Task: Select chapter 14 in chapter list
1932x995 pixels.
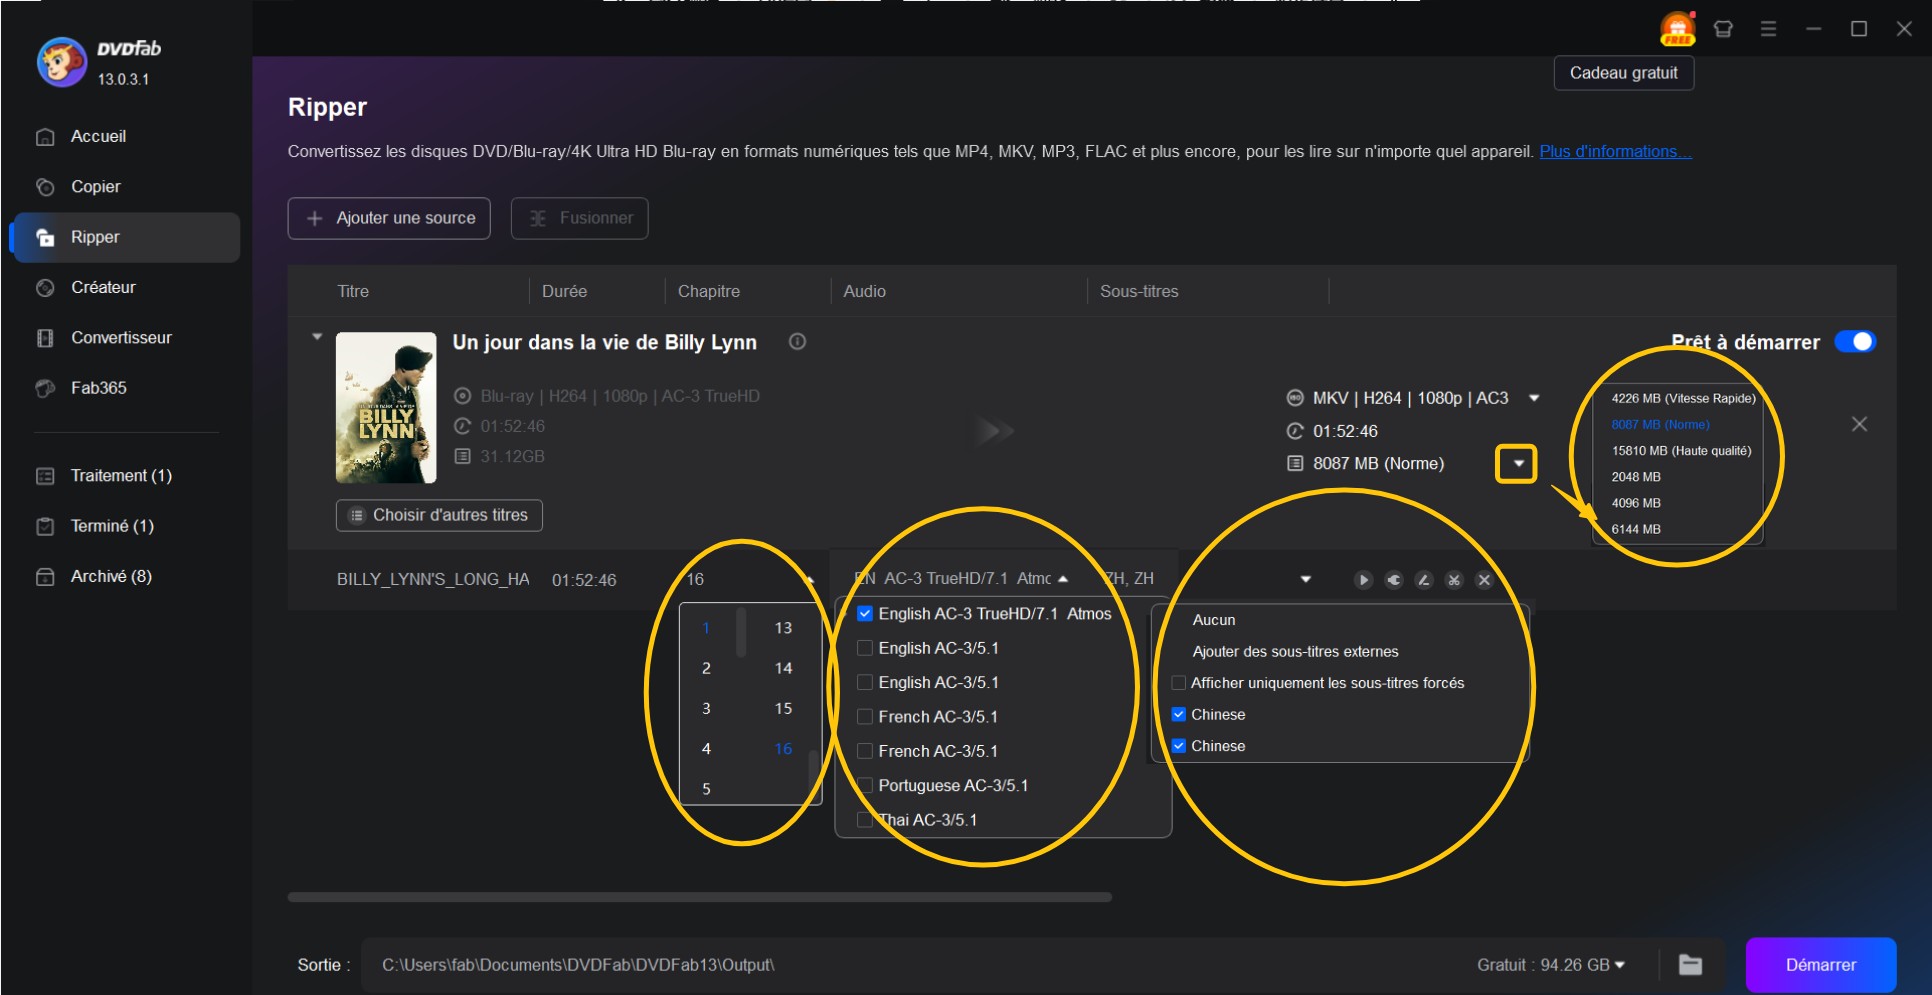Action: coord(783,668)
